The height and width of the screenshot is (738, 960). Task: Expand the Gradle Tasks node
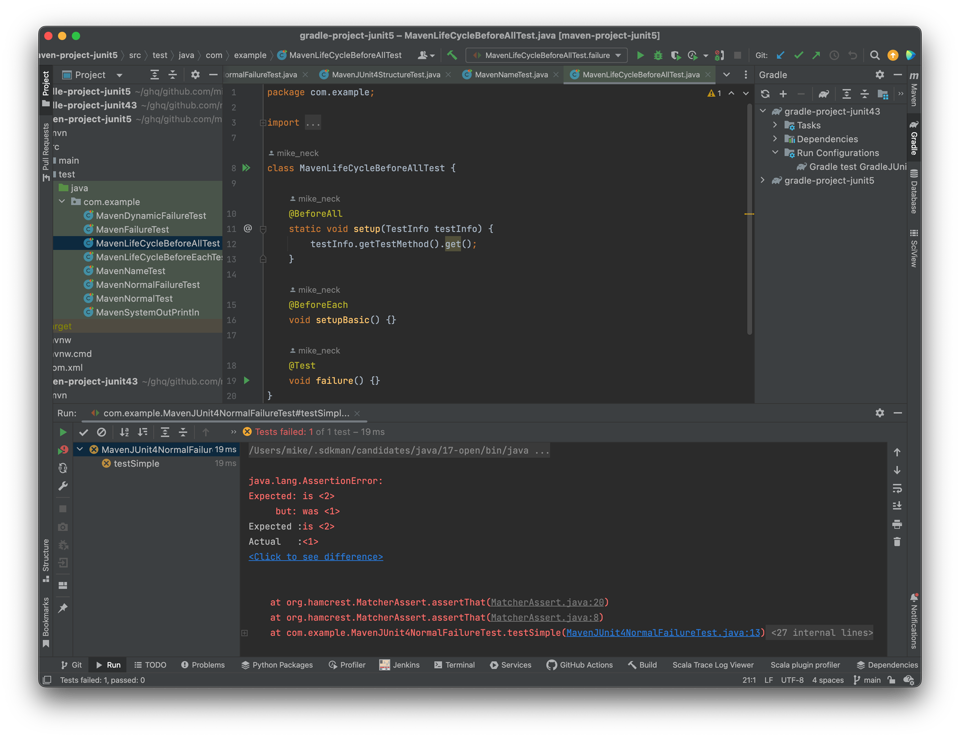[x=775, y=125]
